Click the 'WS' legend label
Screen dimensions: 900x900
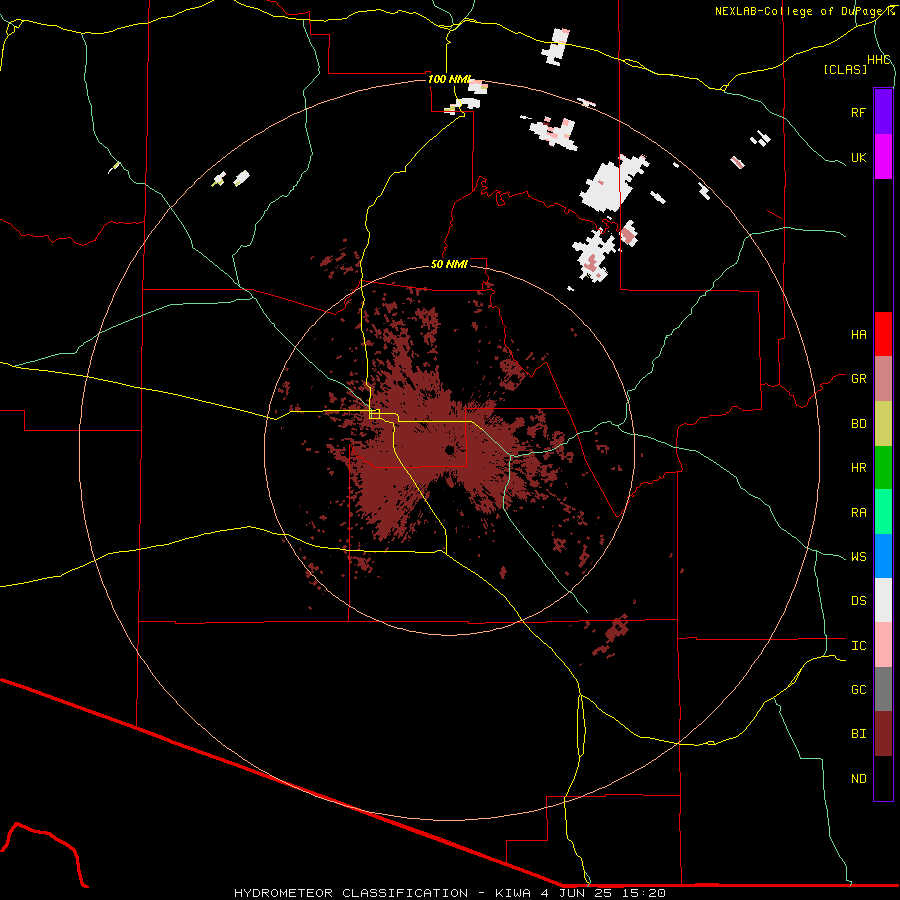pos(858,557)
